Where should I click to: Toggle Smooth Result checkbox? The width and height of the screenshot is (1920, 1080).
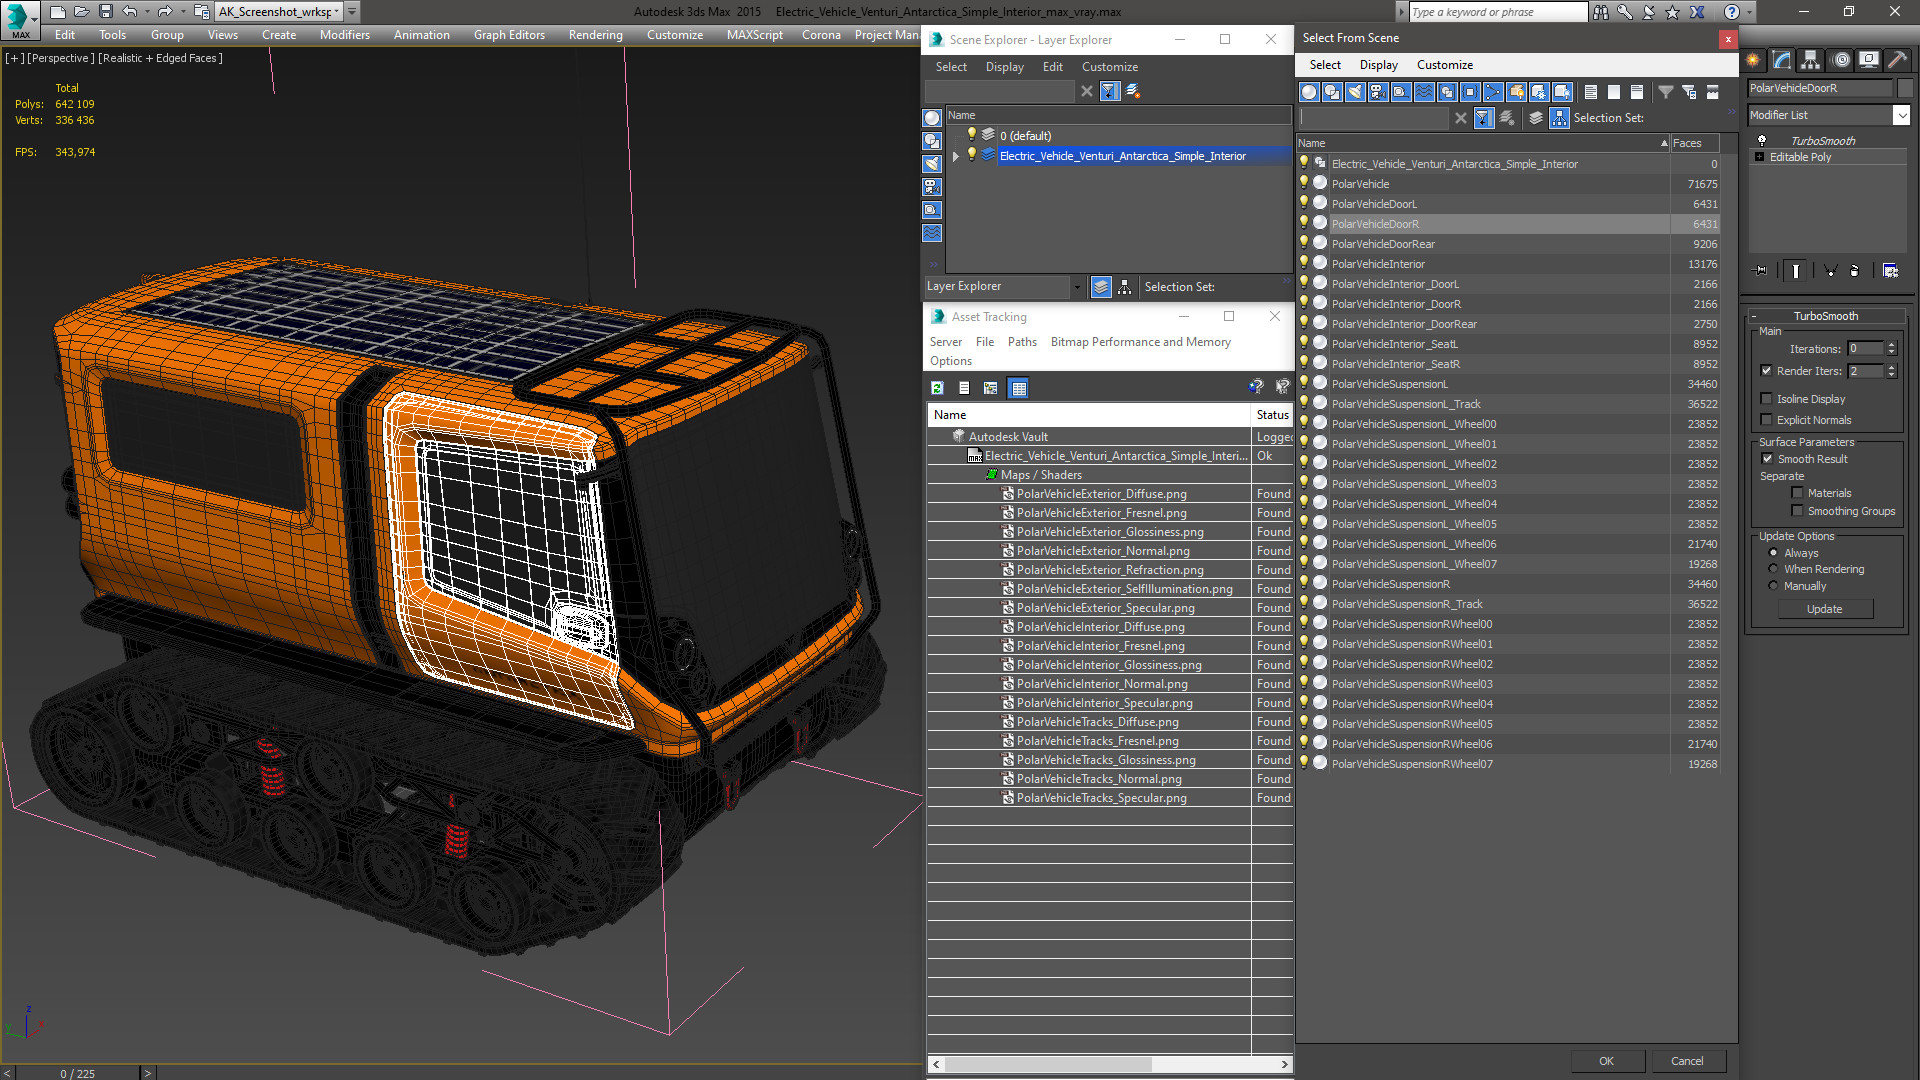click(x=1767, y=459)
